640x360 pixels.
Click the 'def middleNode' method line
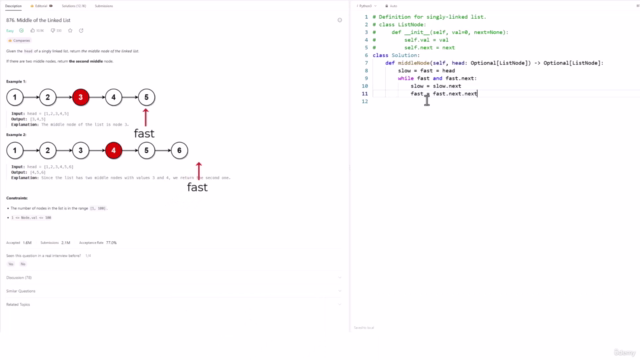pos(494,63)
